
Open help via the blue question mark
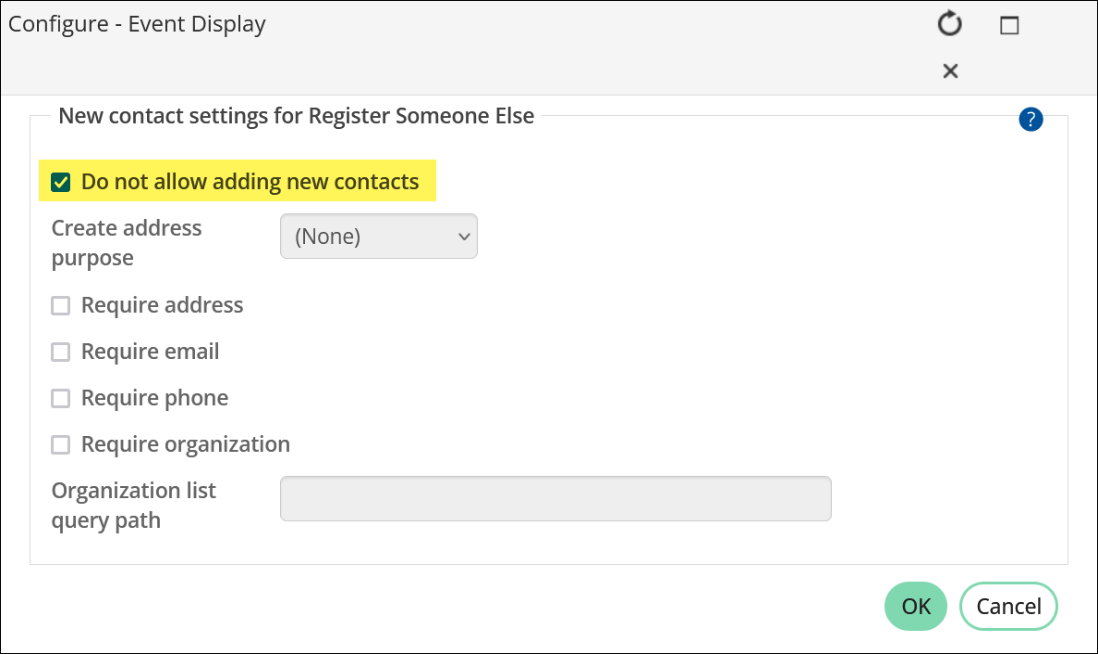pos(1031,119)
